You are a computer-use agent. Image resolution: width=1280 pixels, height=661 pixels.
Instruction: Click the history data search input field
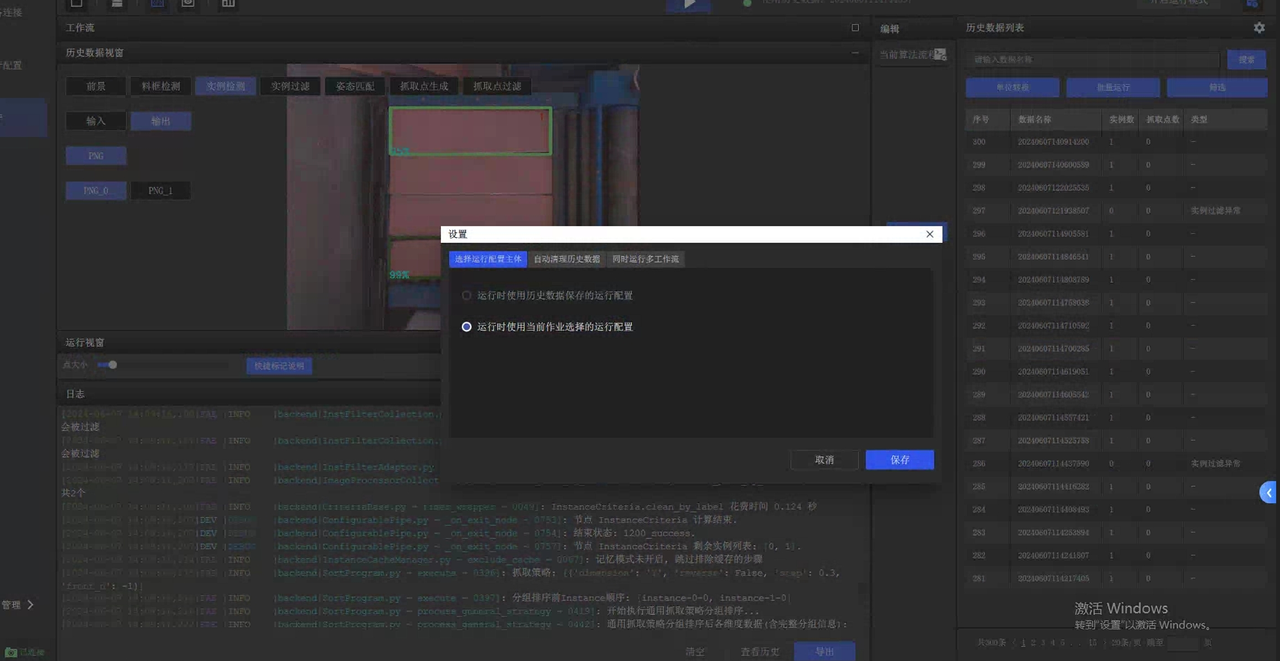(1092, 60)
